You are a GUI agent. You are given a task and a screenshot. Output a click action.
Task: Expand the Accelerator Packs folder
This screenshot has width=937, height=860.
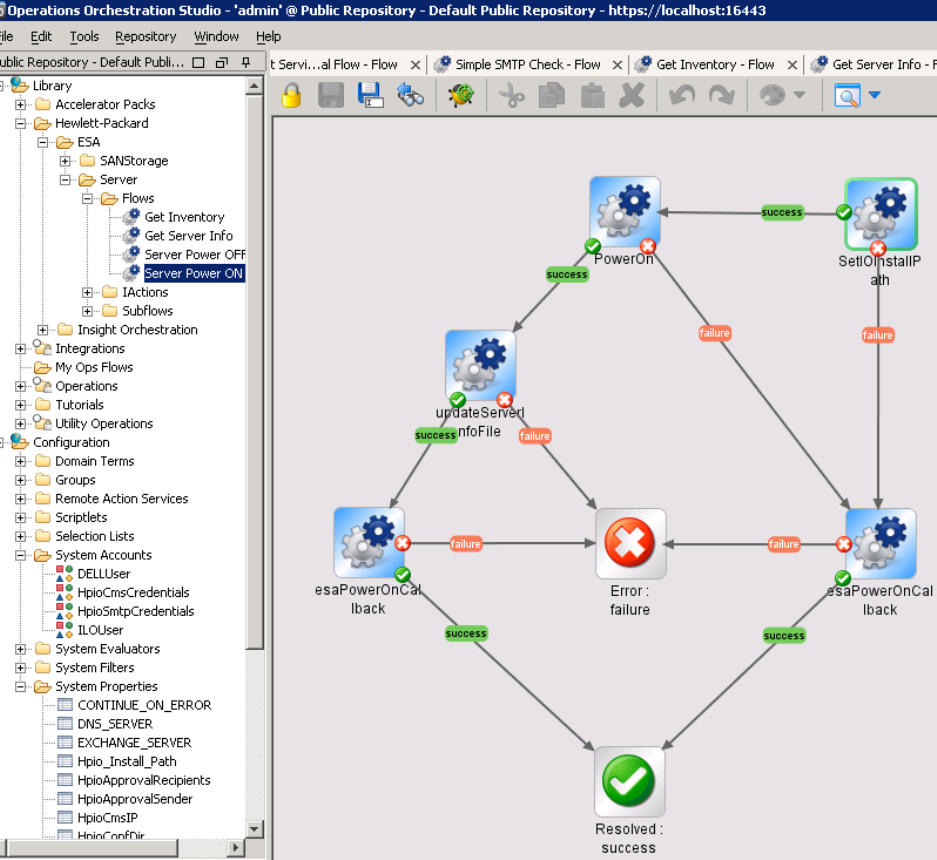20,105
